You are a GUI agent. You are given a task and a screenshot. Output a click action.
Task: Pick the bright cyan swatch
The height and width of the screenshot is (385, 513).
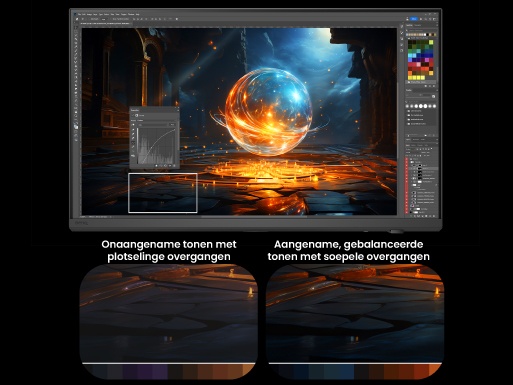[x=410, y=55]
